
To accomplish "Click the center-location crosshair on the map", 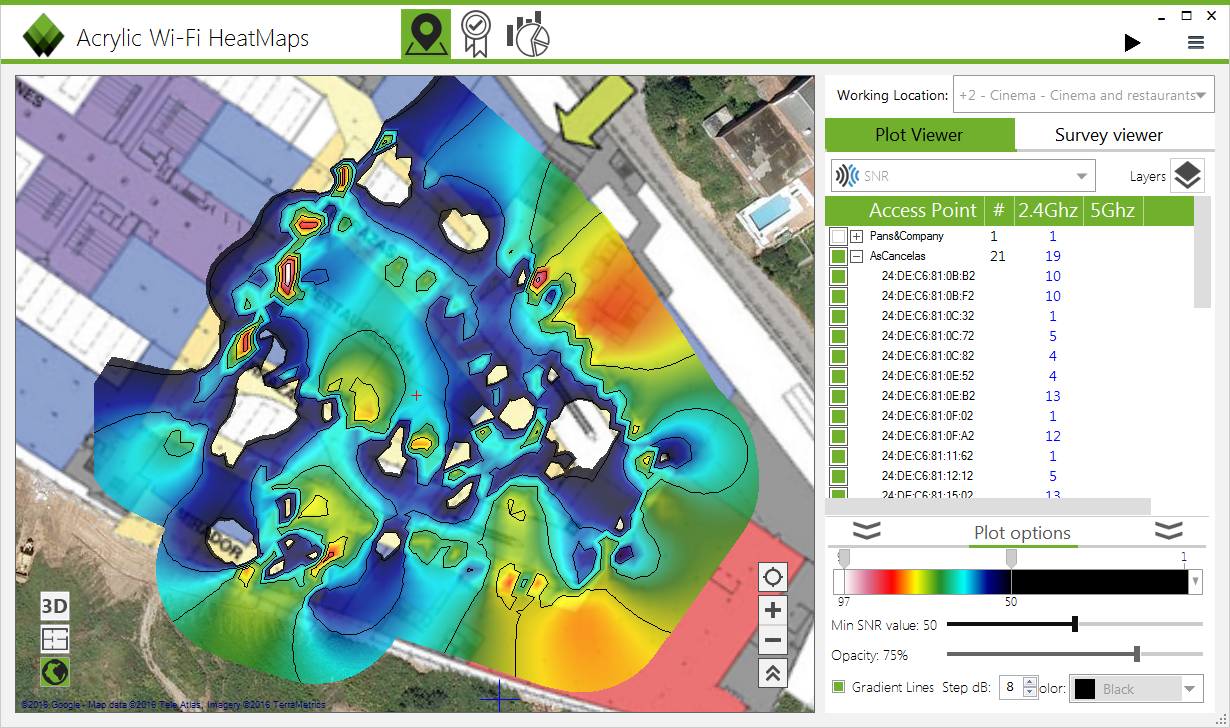I will click(772, 576).
